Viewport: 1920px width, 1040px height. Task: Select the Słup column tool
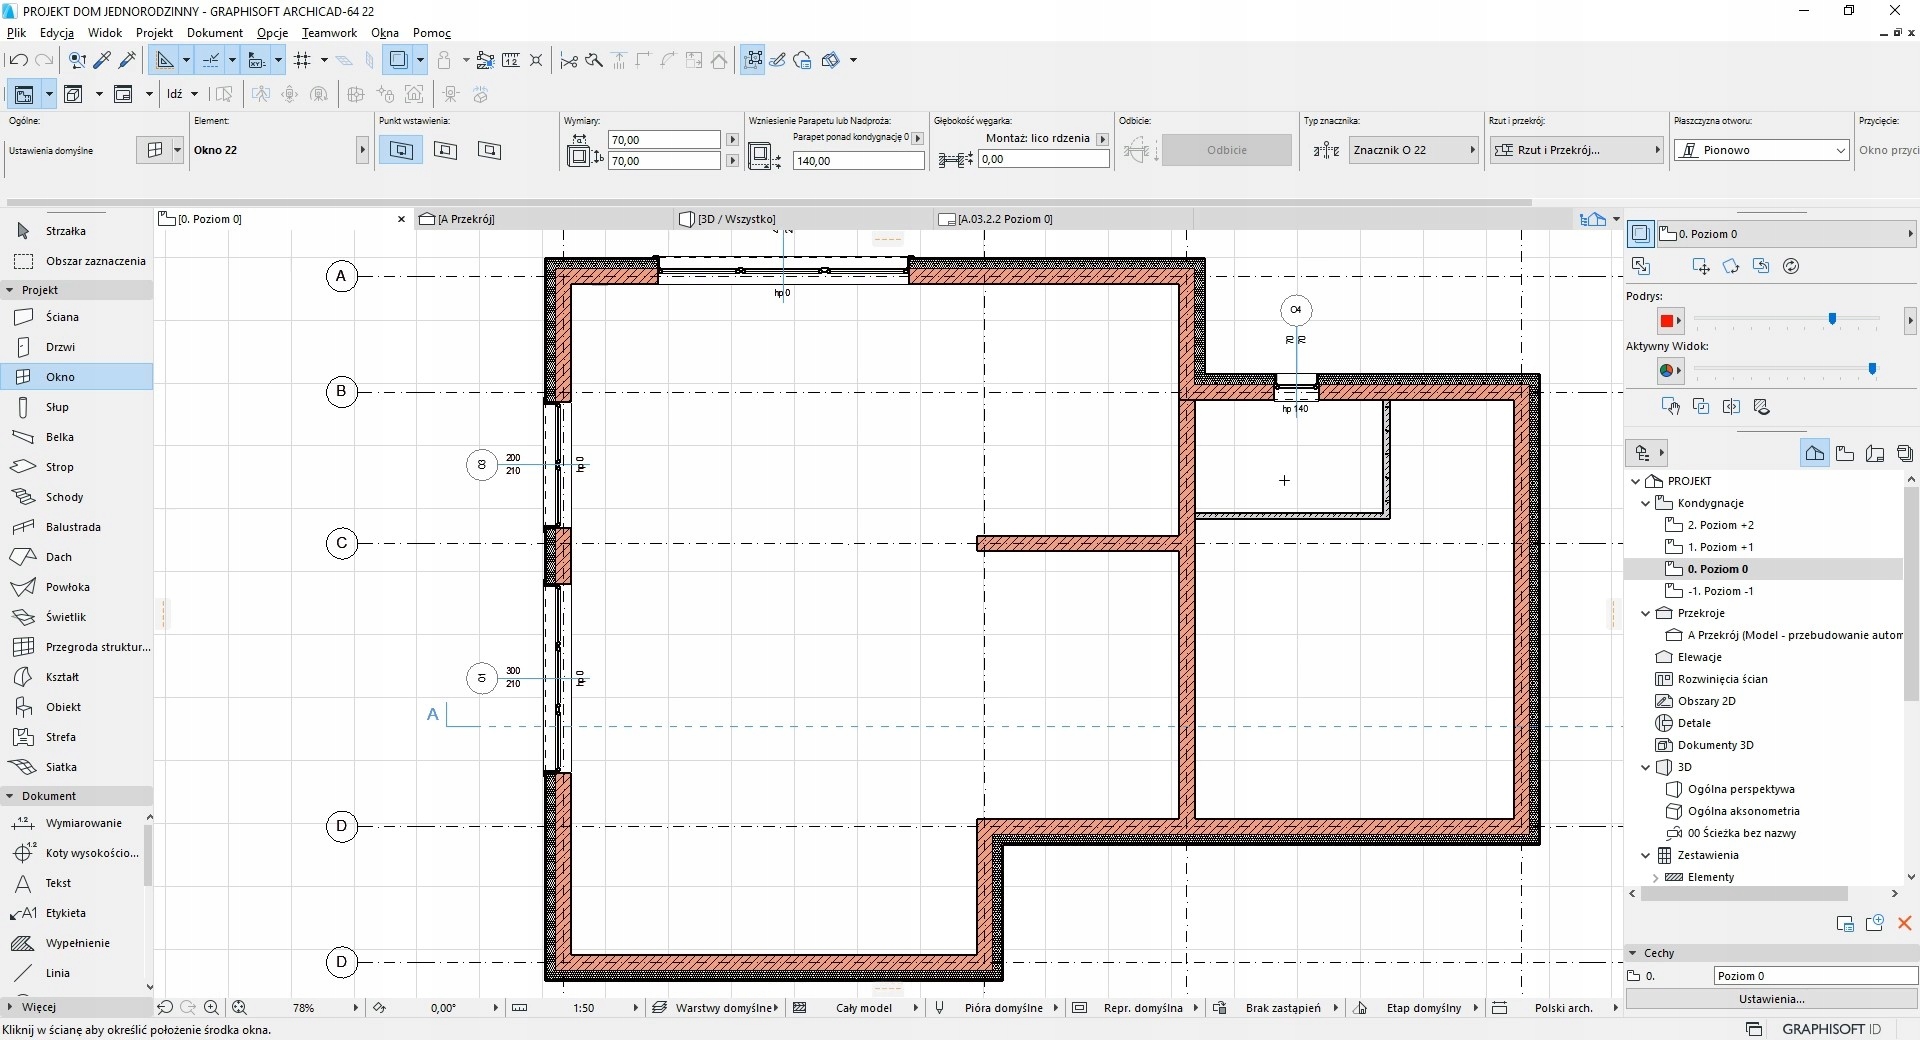coord(57,407)
